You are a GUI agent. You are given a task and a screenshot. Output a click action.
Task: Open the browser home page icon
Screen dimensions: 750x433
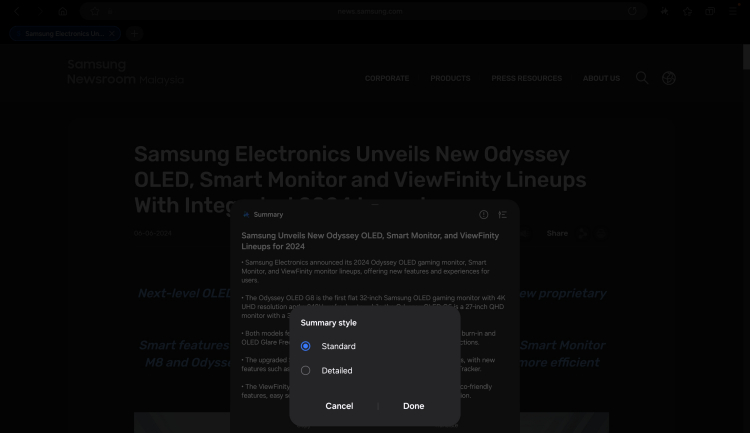63,11
